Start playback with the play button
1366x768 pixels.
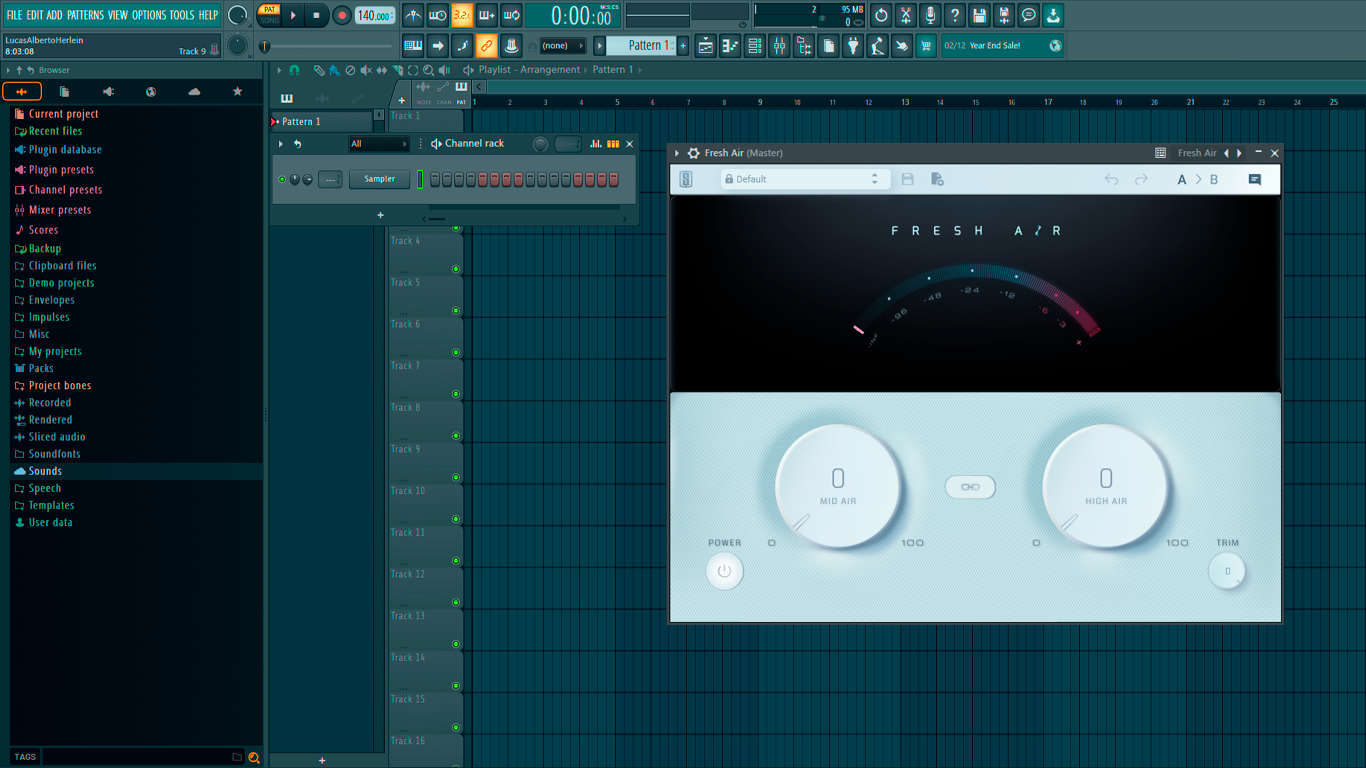[x=293, y=15]
